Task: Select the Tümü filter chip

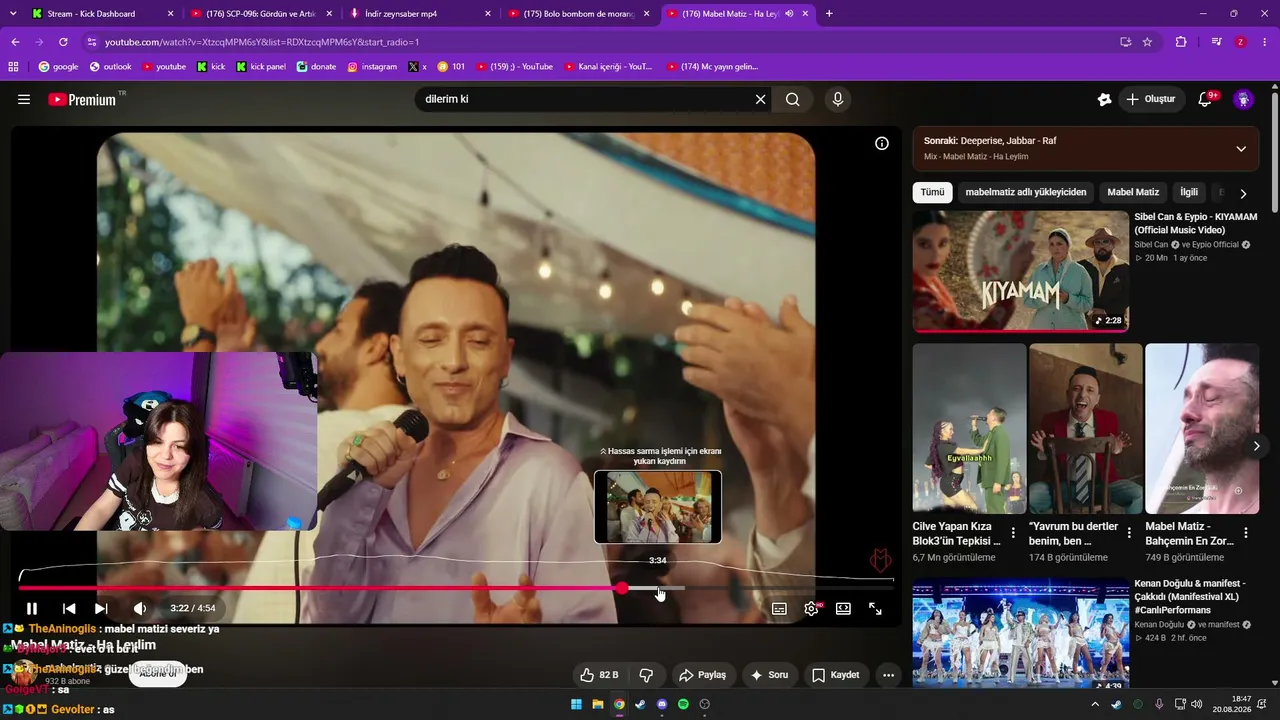Action: click(932, 192)
